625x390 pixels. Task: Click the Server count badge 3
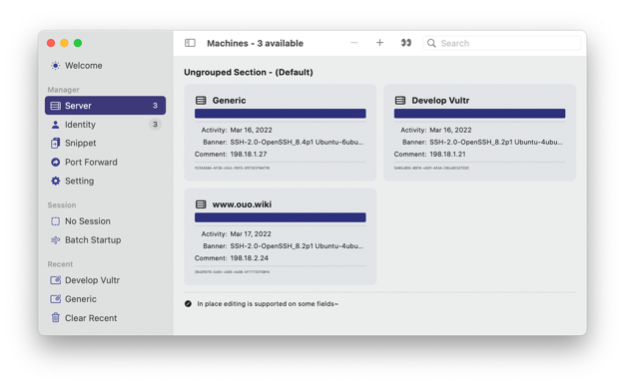point(155,106)
